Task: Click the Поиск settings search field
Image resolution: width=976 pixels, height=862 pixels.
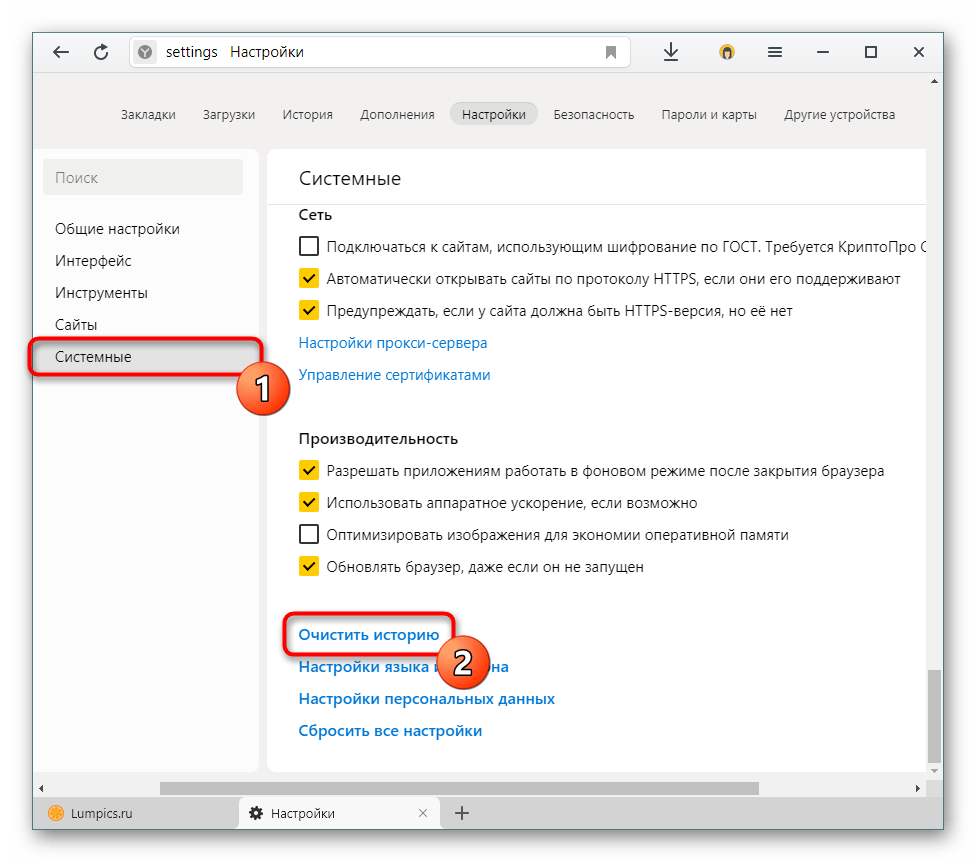Action: tap(143, 177)
